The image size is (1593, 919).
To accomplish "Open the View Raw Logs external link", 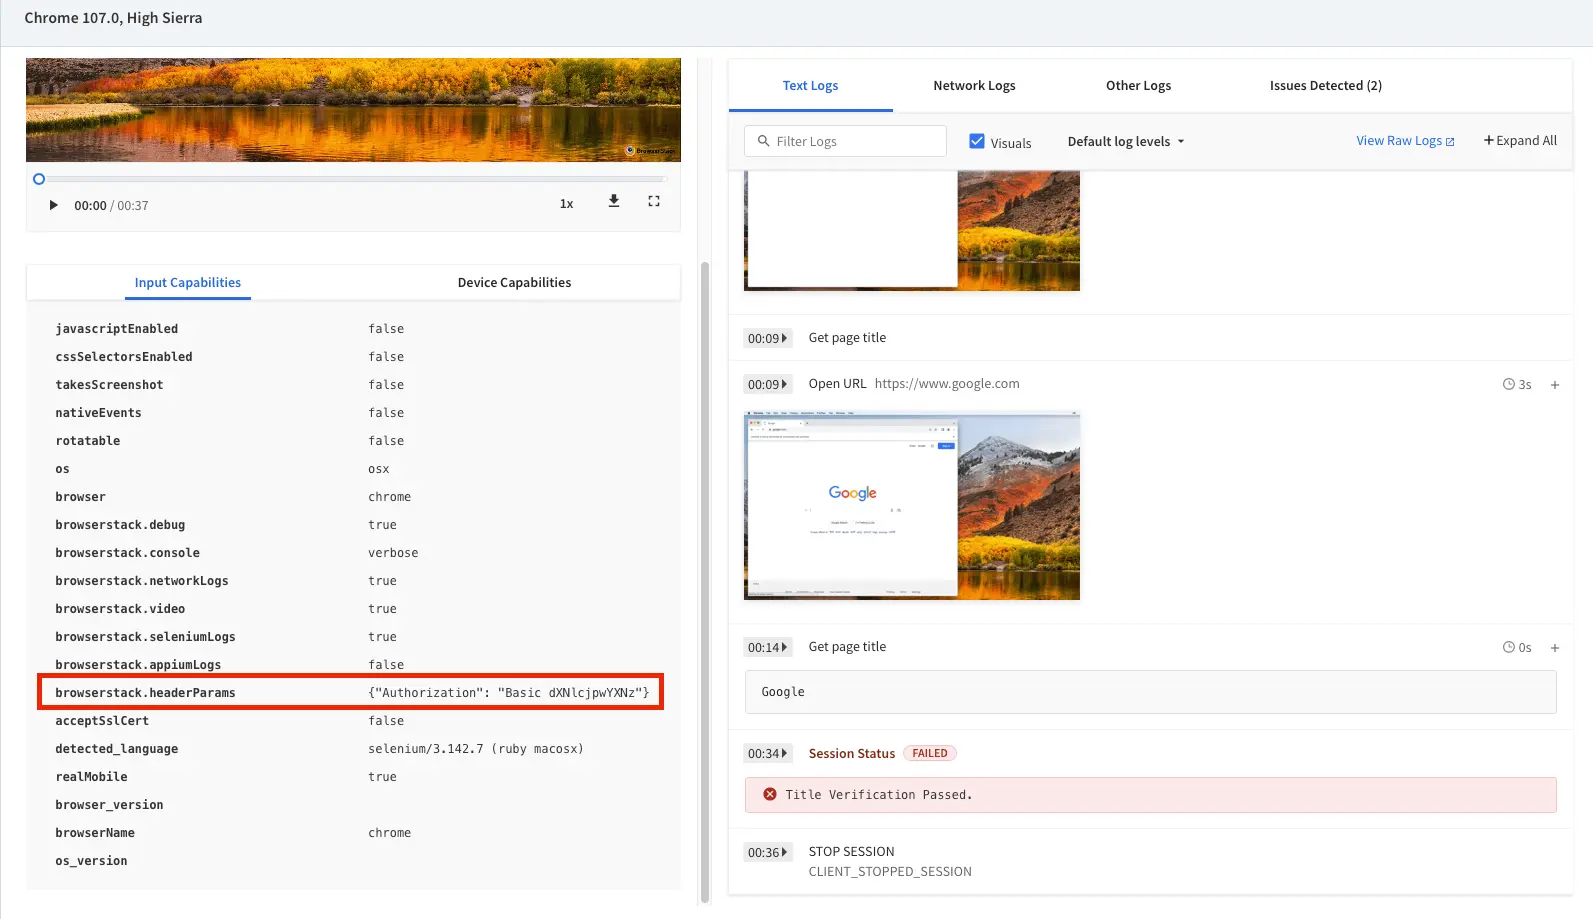I will click(1405, 141).
